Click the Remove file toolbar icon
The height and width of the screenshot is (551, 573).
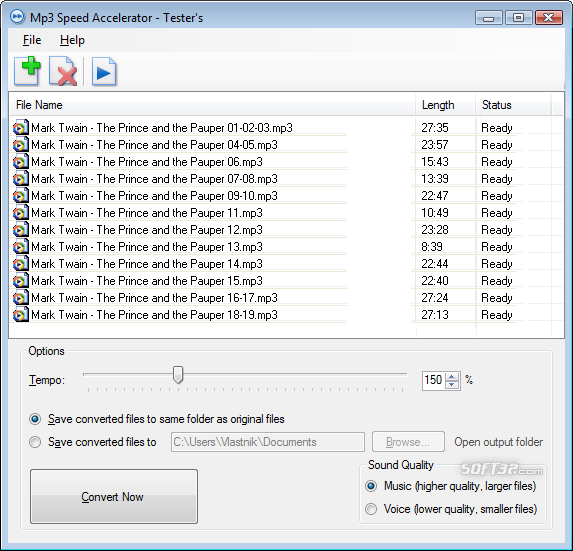click(63, 71)
